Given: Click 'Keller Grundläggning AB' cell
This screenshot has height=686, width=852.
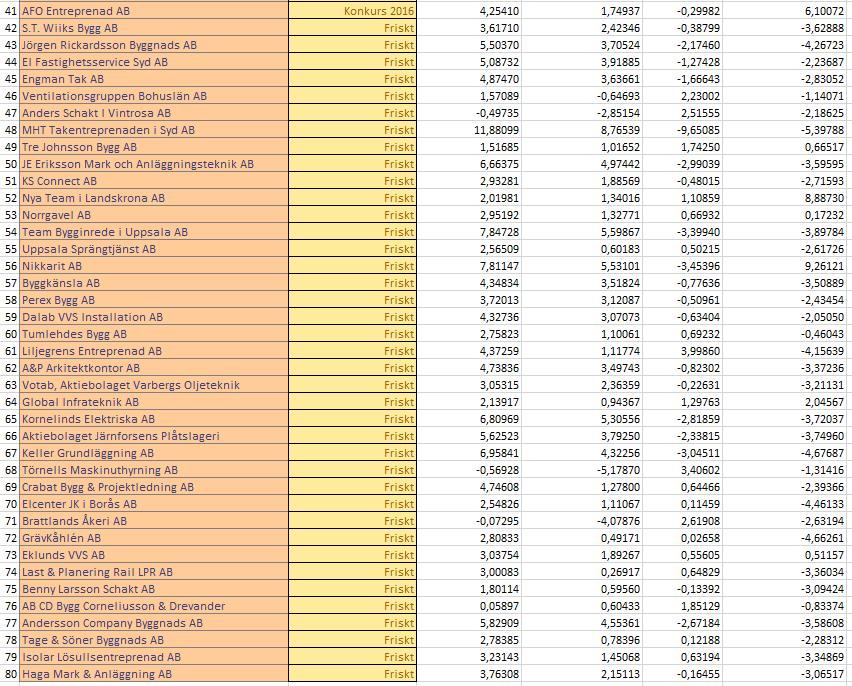Looking at the screenshot, I should pos(154,453).
